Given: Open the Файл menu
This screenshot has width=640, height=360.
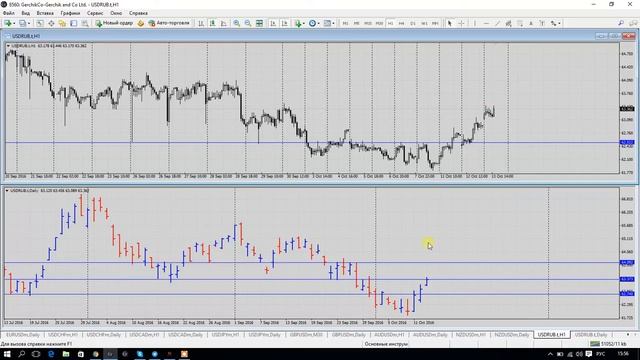Looking at the screenshot, I should [x=9, y=13].
